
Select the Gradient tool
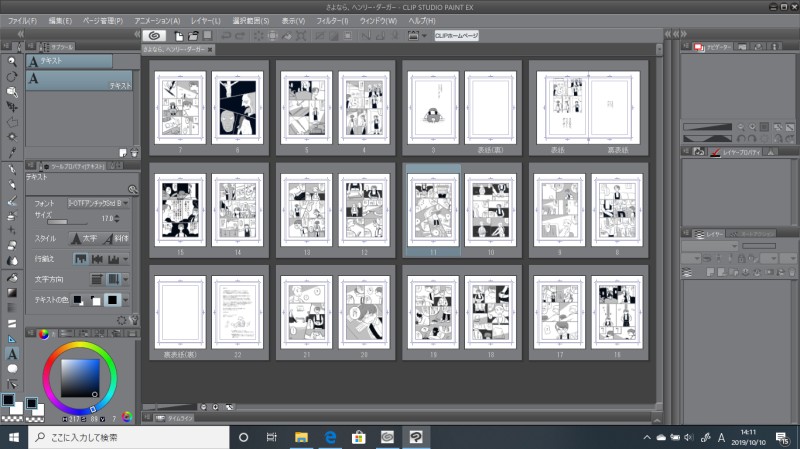click(12, 293)
